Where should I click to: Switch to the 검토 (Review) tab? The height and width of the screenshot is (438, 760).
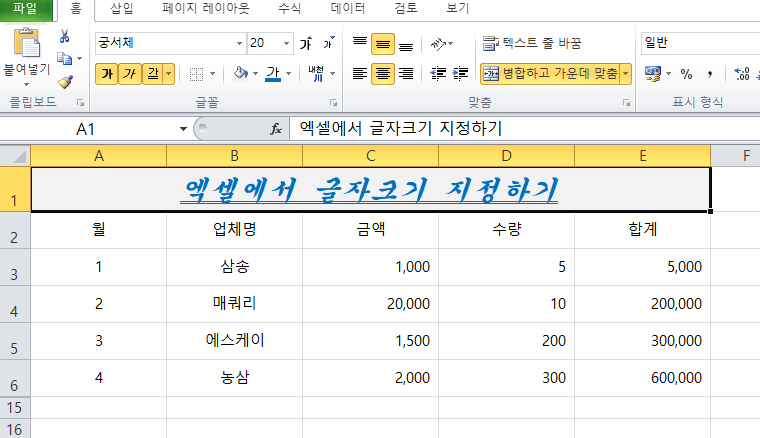(406, 9)
